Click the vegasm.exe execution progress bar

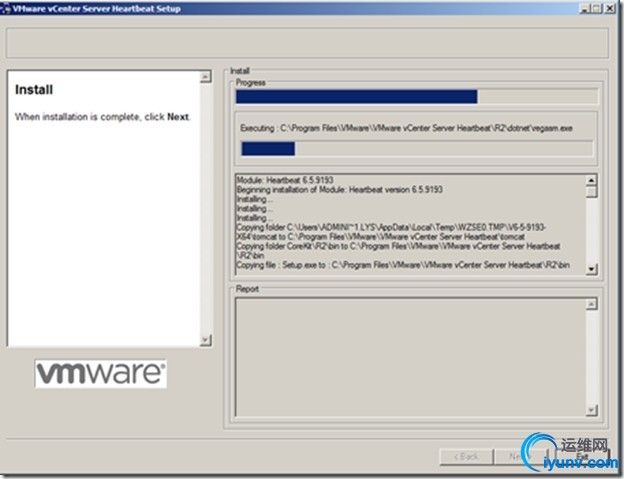pyautogui.click(x=417, y=148)
